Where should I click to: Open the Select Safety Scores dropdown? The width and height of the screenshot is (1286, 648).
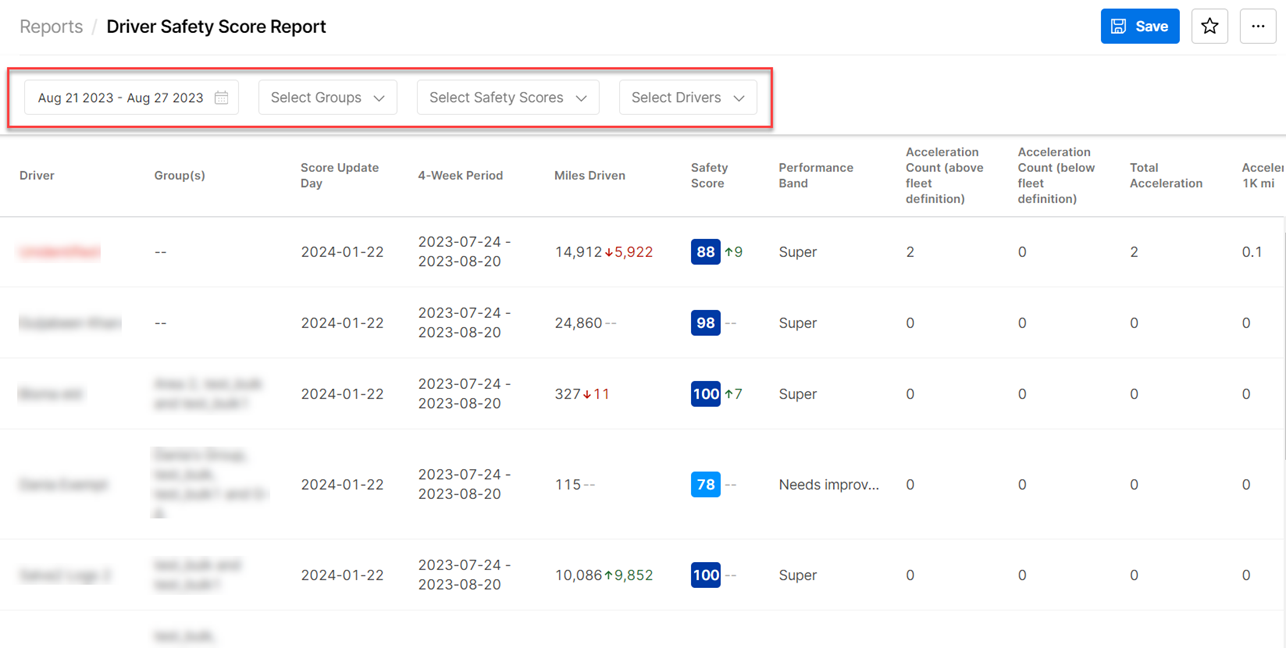[507, 98]
